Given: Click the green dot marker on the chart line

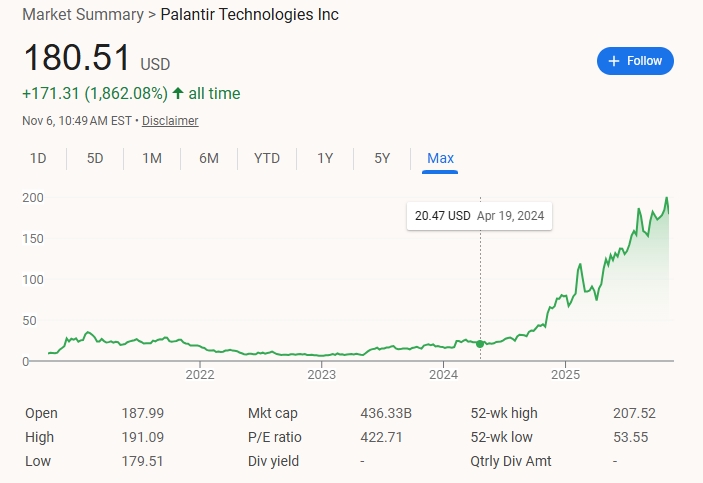Looking at the screenshot, I should [481, 343].
